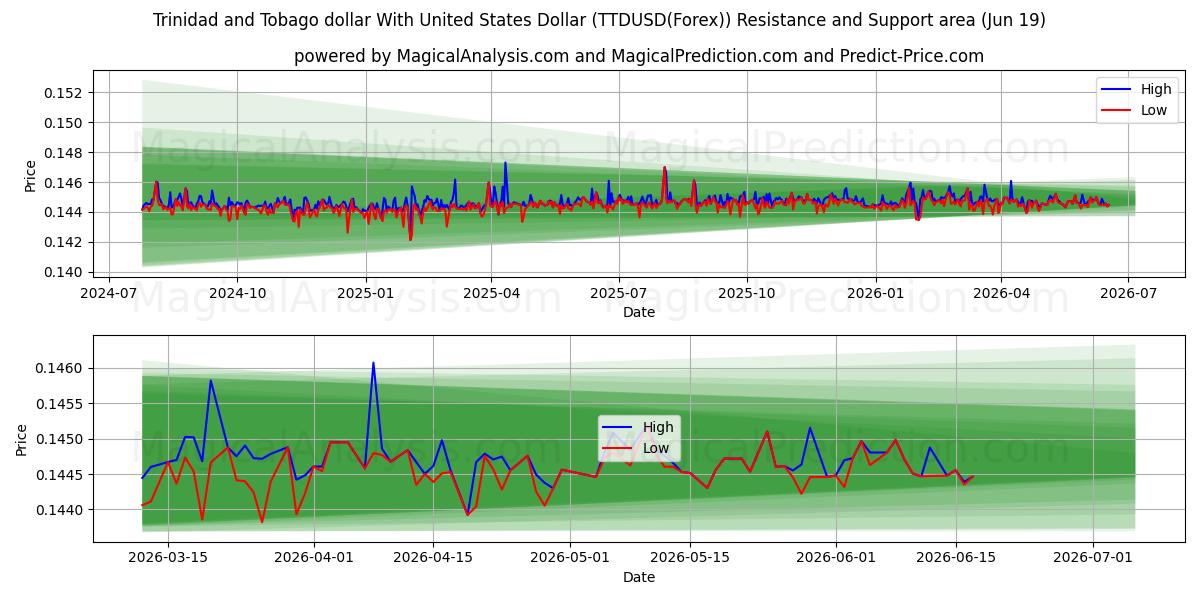
Task: Click the 2024-10 date label on the top axis
Action: (x=237, y=294)
